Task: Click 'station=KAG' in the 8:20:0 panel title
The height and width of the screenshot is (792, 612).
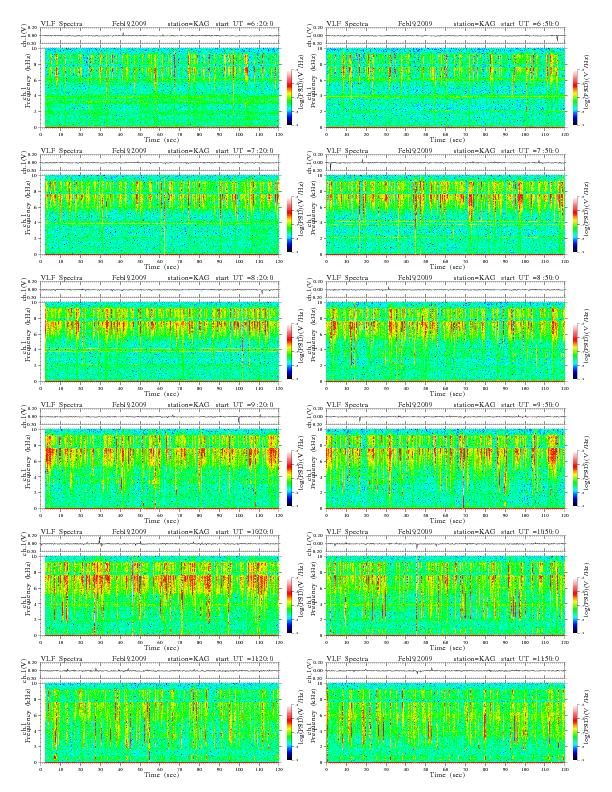Action: coord(188,277)
